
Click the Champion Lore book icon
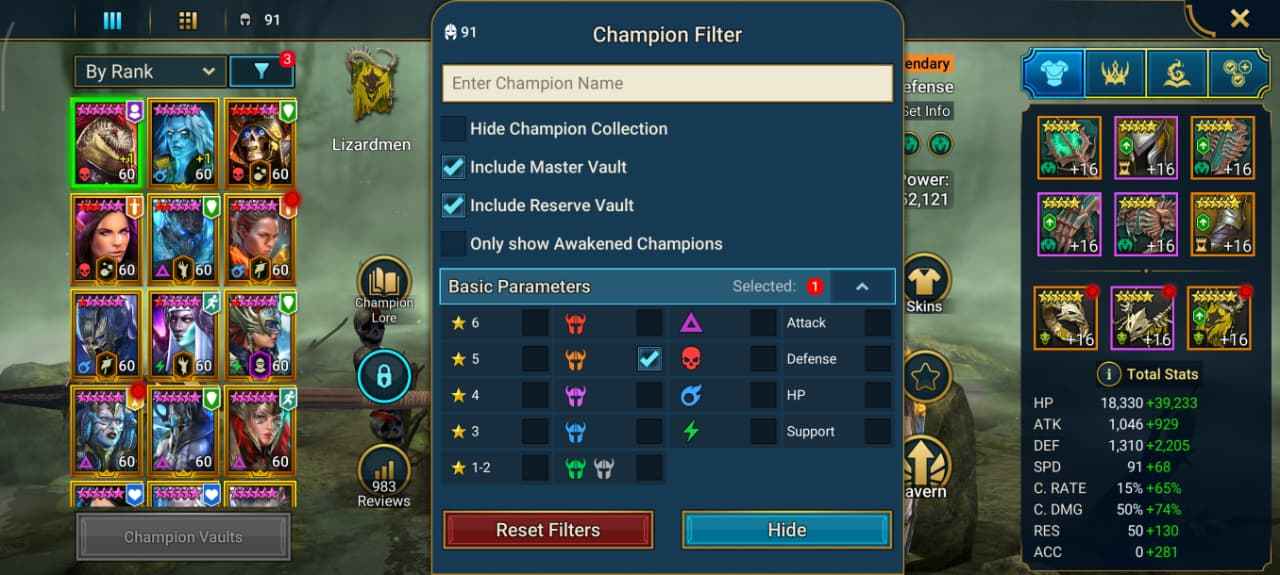384,283
